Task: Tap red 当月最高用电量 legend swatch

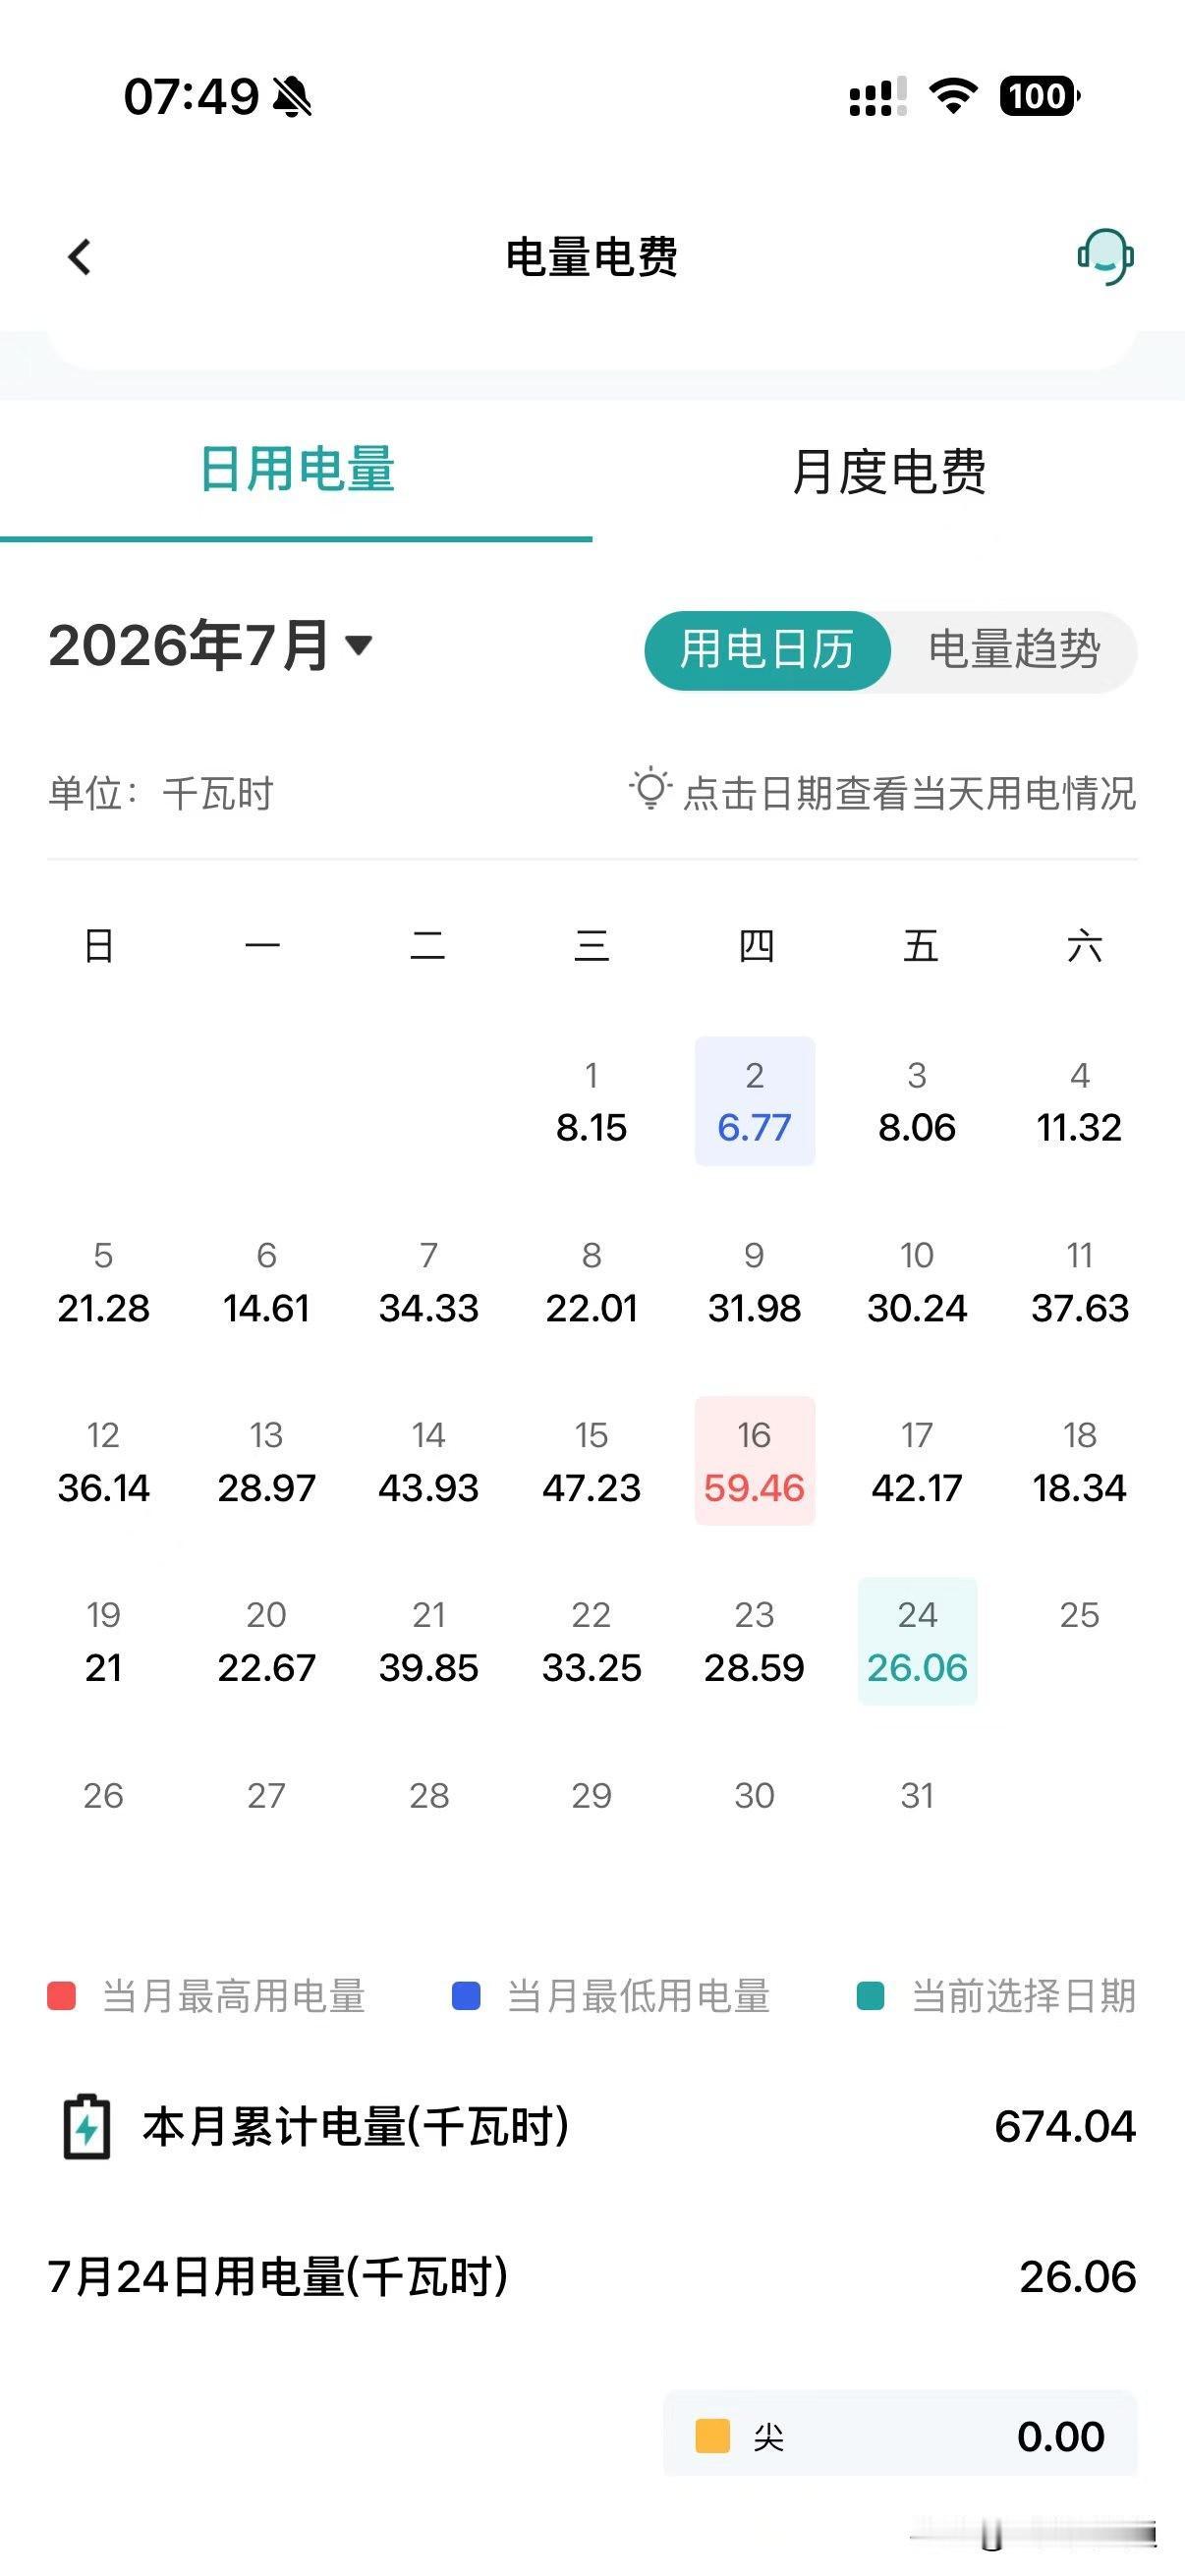Action: tap(62, 1996)
